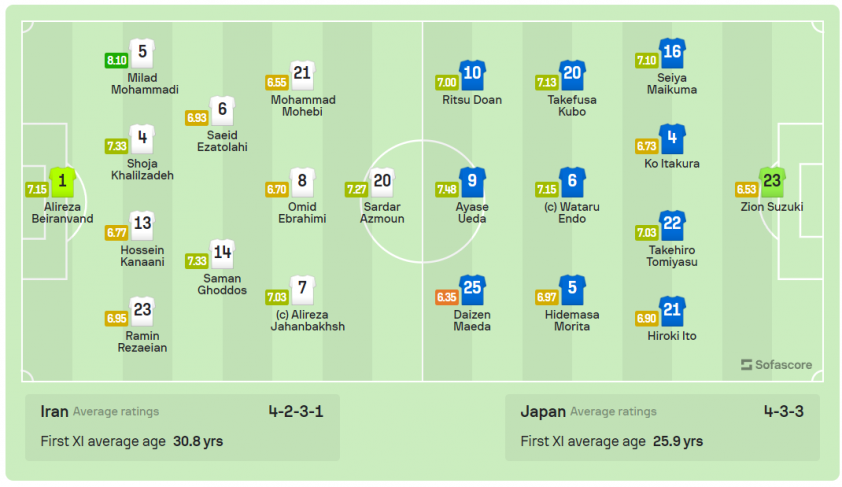Select Zion Suzuki's green number 23 jersey
Viewport: 842px width, 487px height.
tap(772, 183)
